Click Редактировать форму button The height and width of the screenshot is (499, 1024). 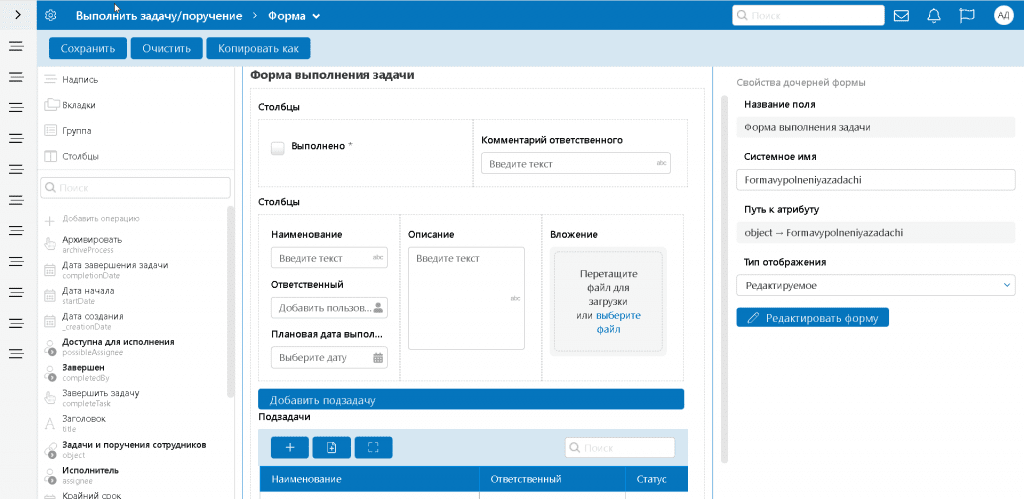click(812, 318)
